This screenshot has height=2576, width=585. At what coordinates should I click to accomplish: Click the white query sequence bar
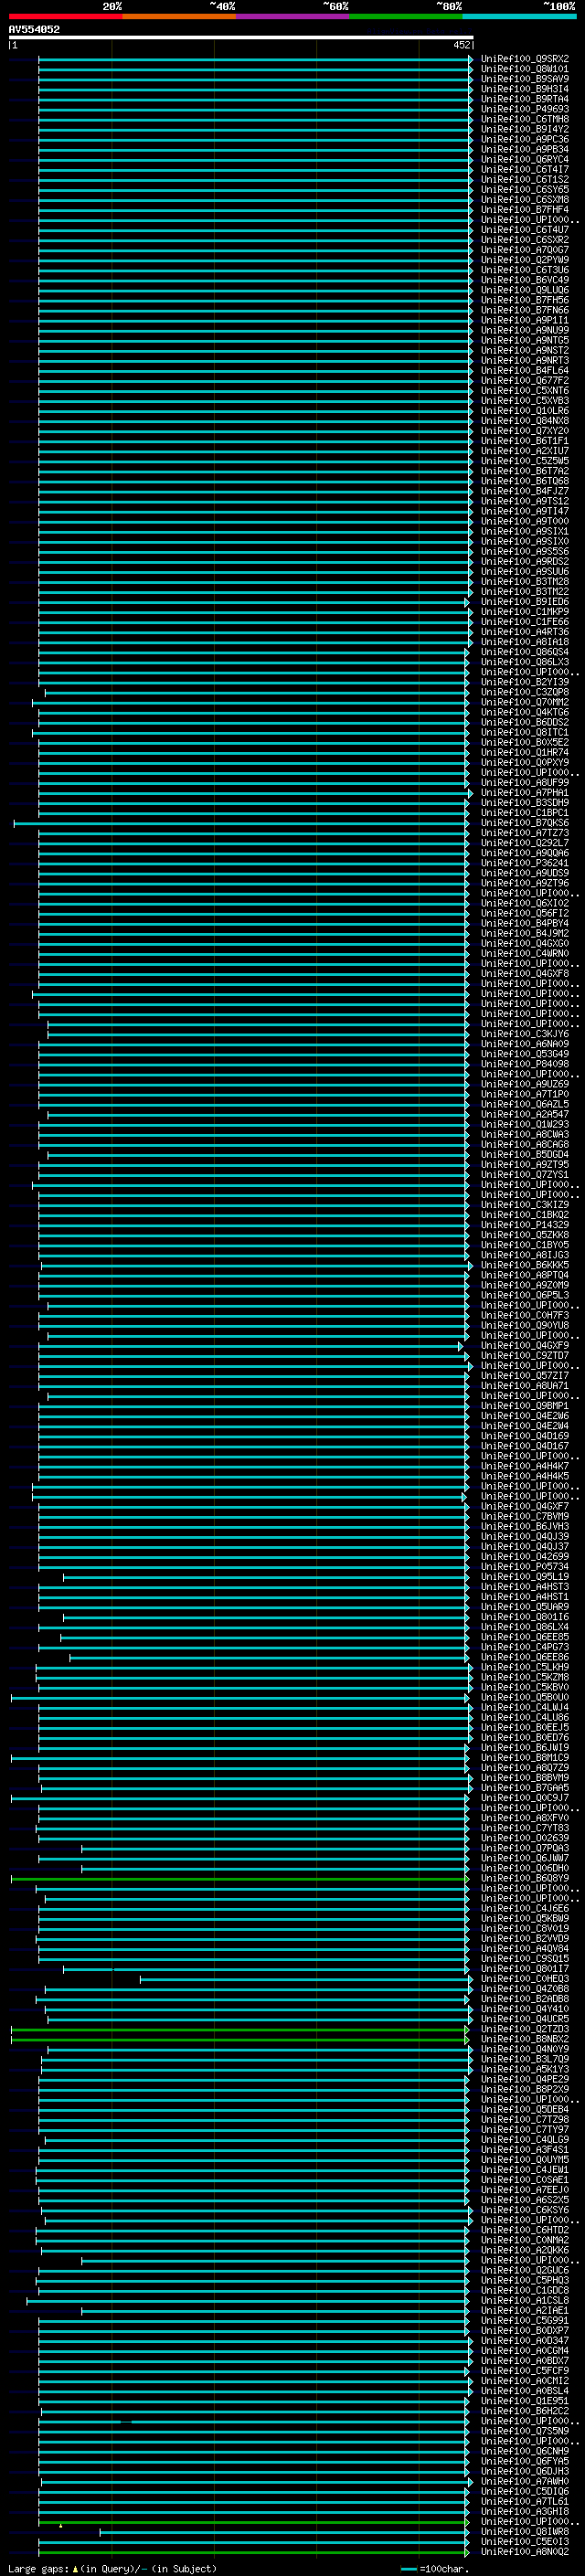(x=241, y=38)
